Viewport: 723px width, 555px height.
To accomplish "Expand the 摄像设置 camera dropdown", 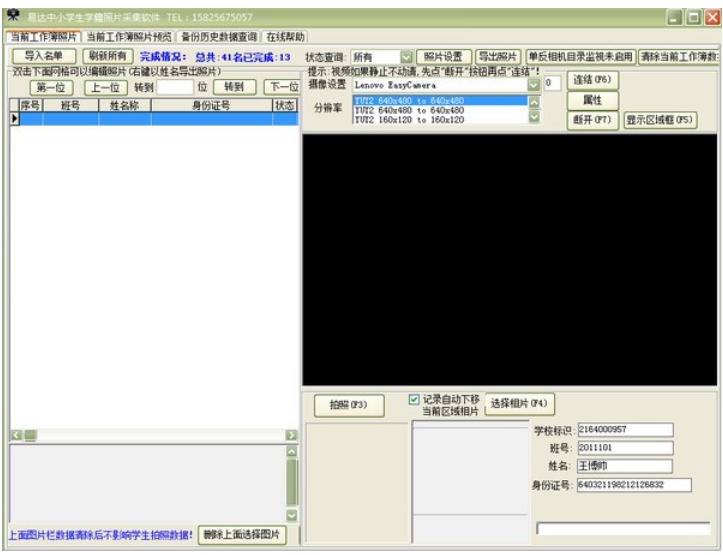I will pyautogui.click(x=533, y=85).
